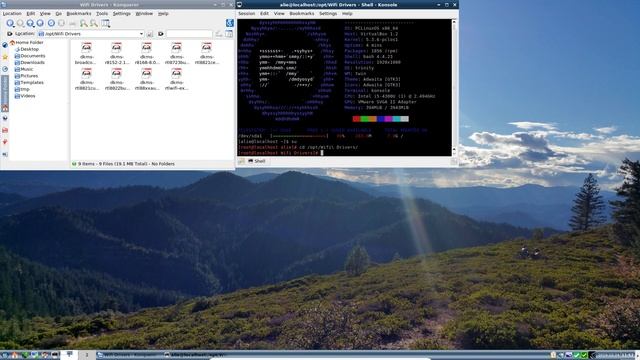Open the red Root Folder sidebar tab

tap(5, 130)
